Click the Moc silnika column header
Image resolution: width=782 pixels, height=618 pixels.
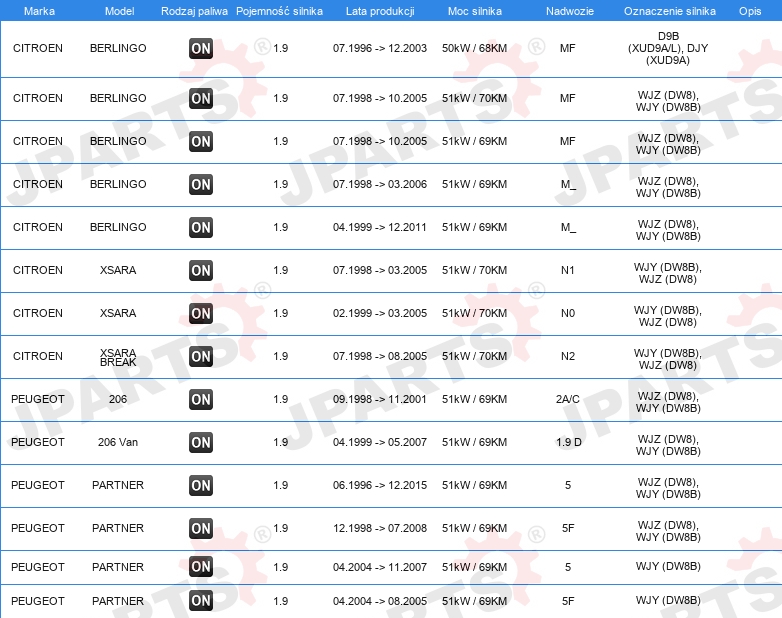475,11
